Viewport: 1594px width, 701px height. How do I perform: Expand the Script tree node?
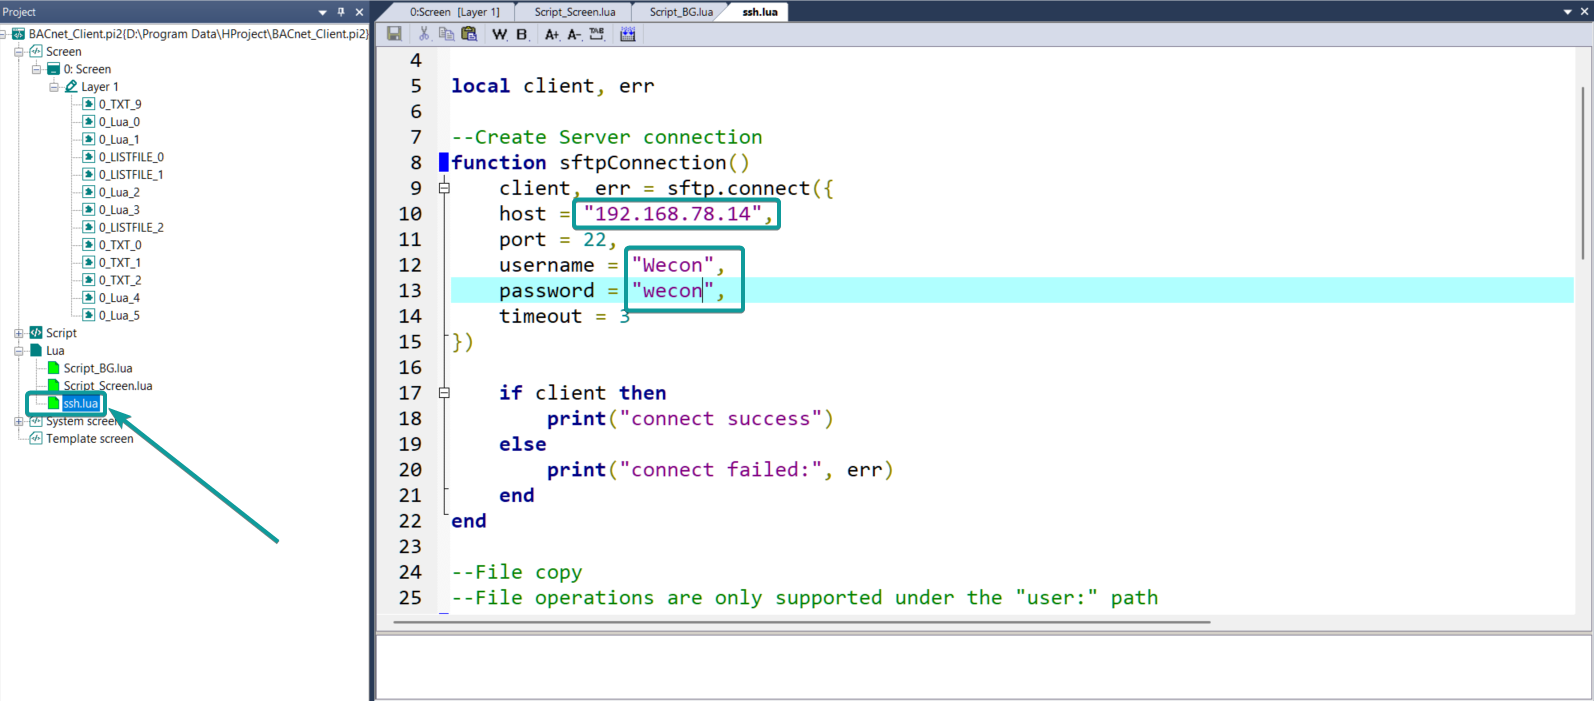18,333
